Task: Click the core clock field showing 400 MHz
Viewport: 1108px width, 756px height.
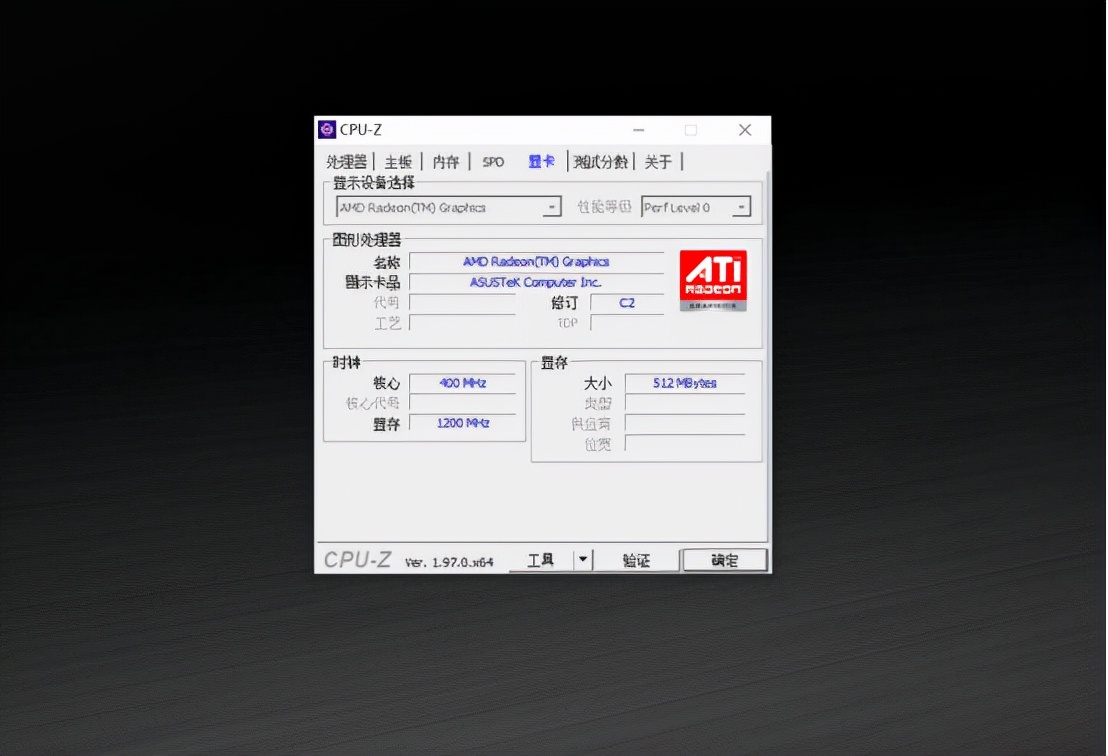Action: pyautogui.click(x=462, y=382)
